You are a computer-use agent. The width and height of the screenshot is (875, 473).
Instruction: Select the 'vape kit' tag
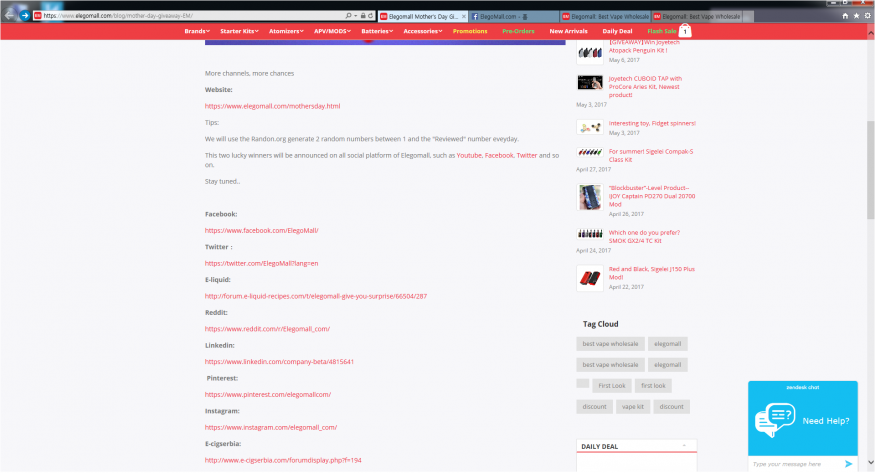(633, 407)
